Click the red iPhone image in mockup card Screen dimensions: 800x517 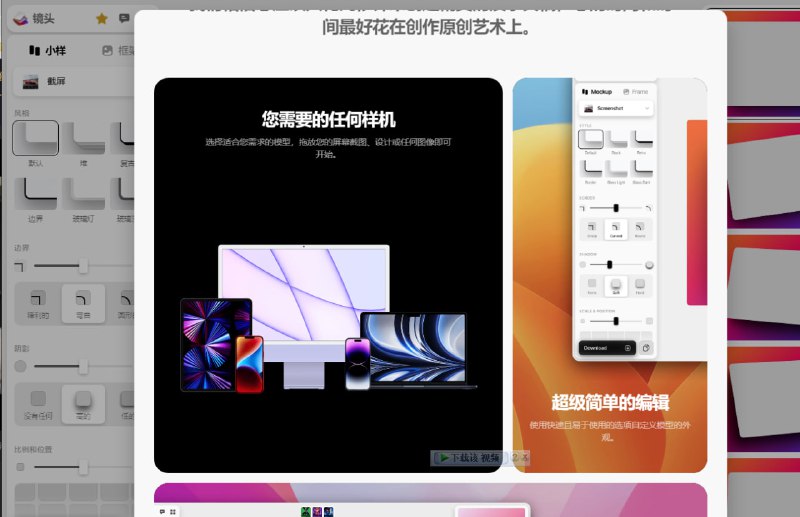pyautogui.click(x=249, y=364)
